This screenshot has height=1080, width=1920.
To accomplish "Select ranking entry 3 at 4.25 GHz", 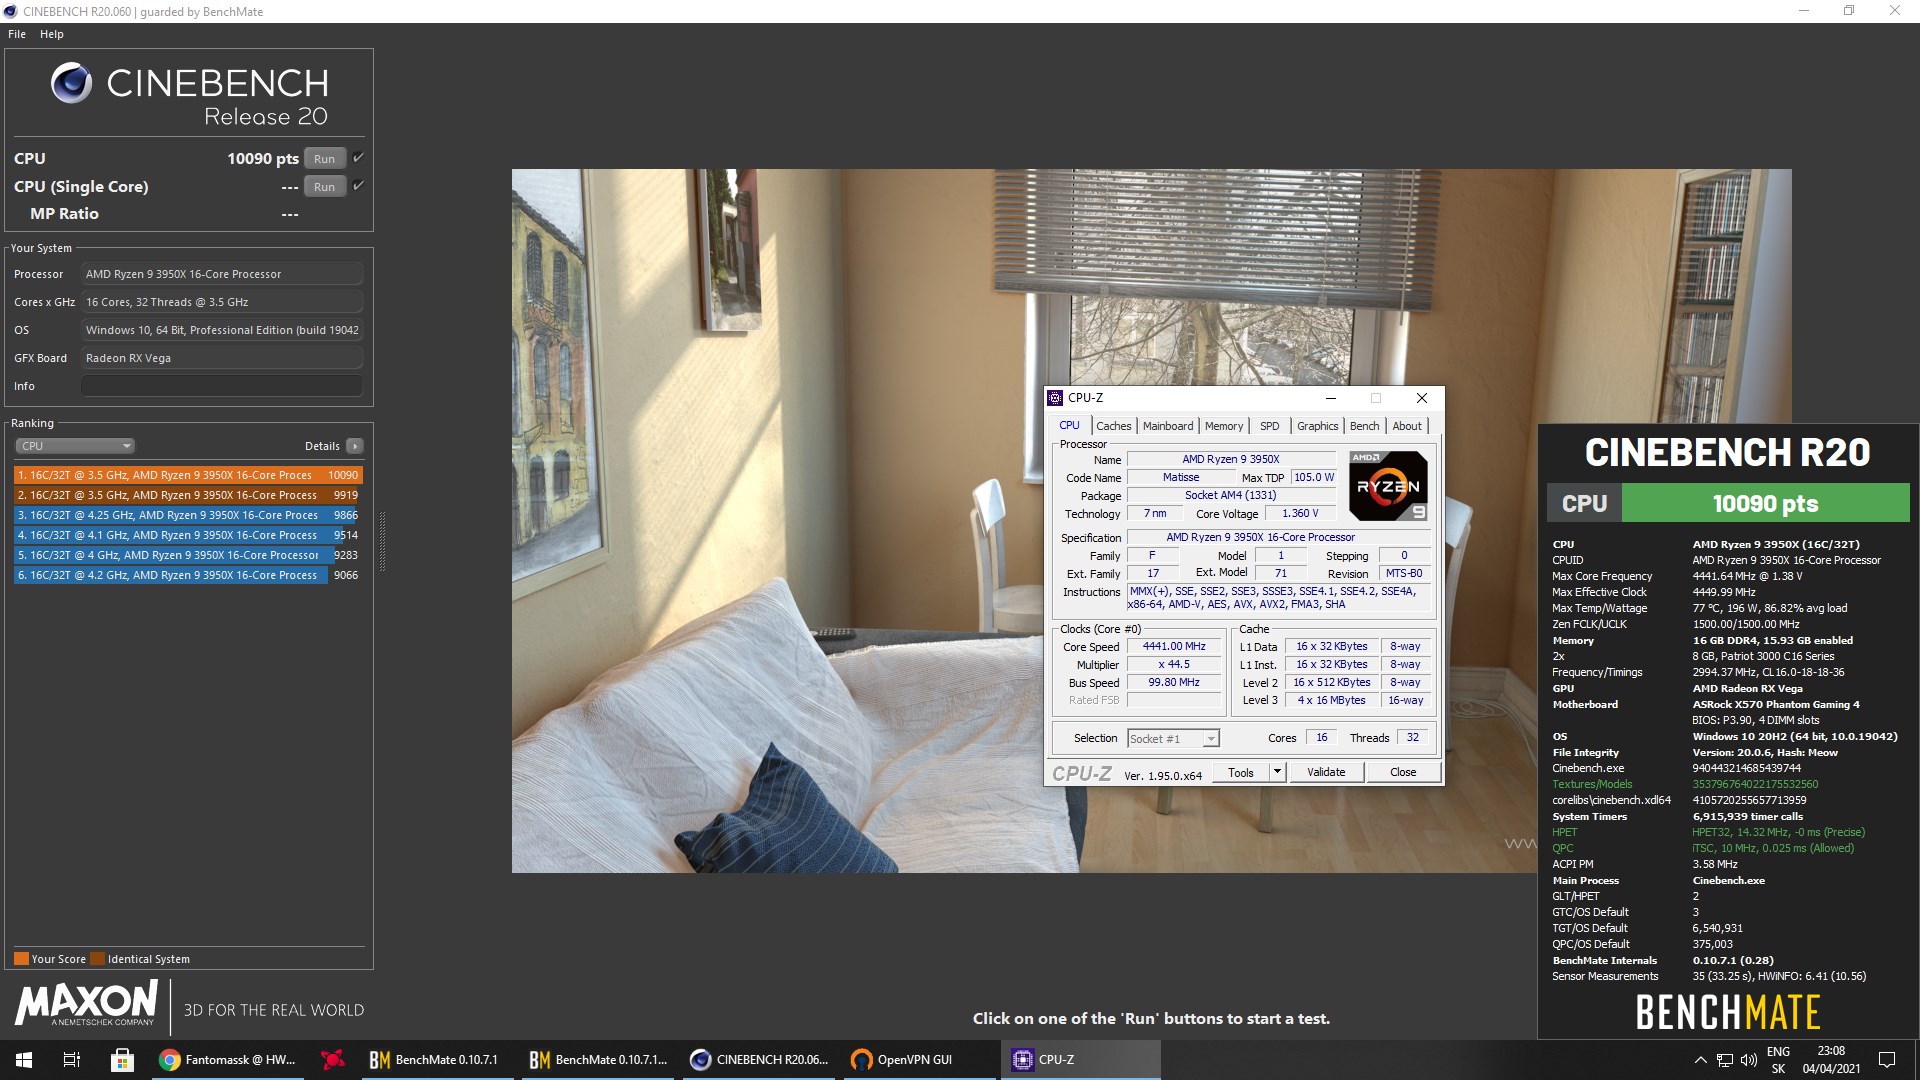I will pos(188,515).
